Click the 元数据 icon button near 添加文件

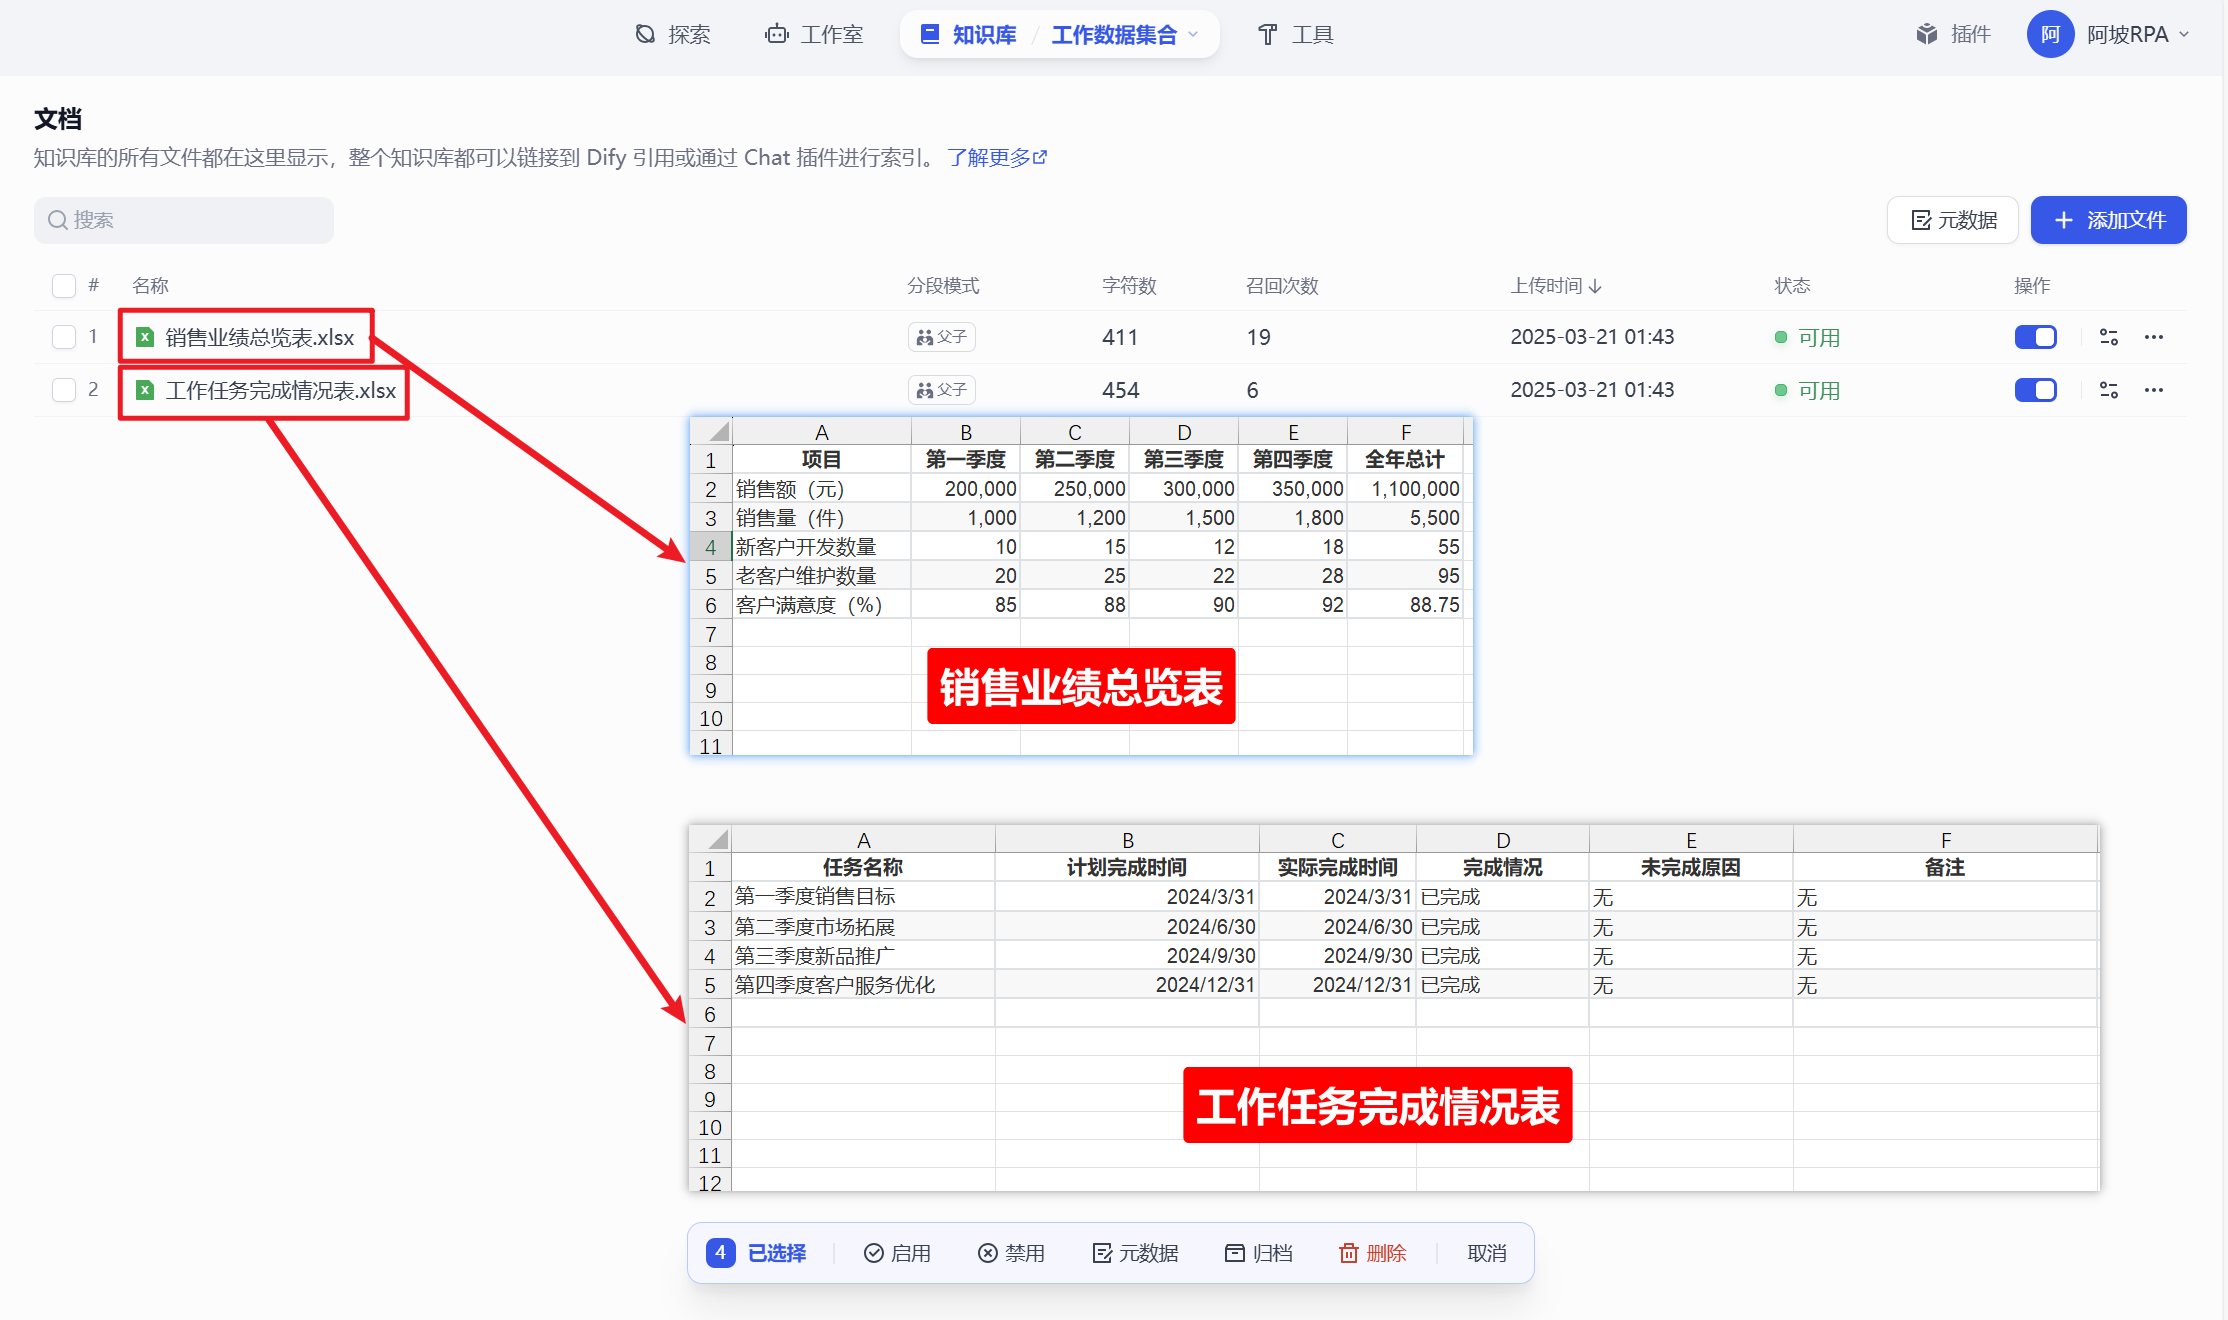point(1952,220)
